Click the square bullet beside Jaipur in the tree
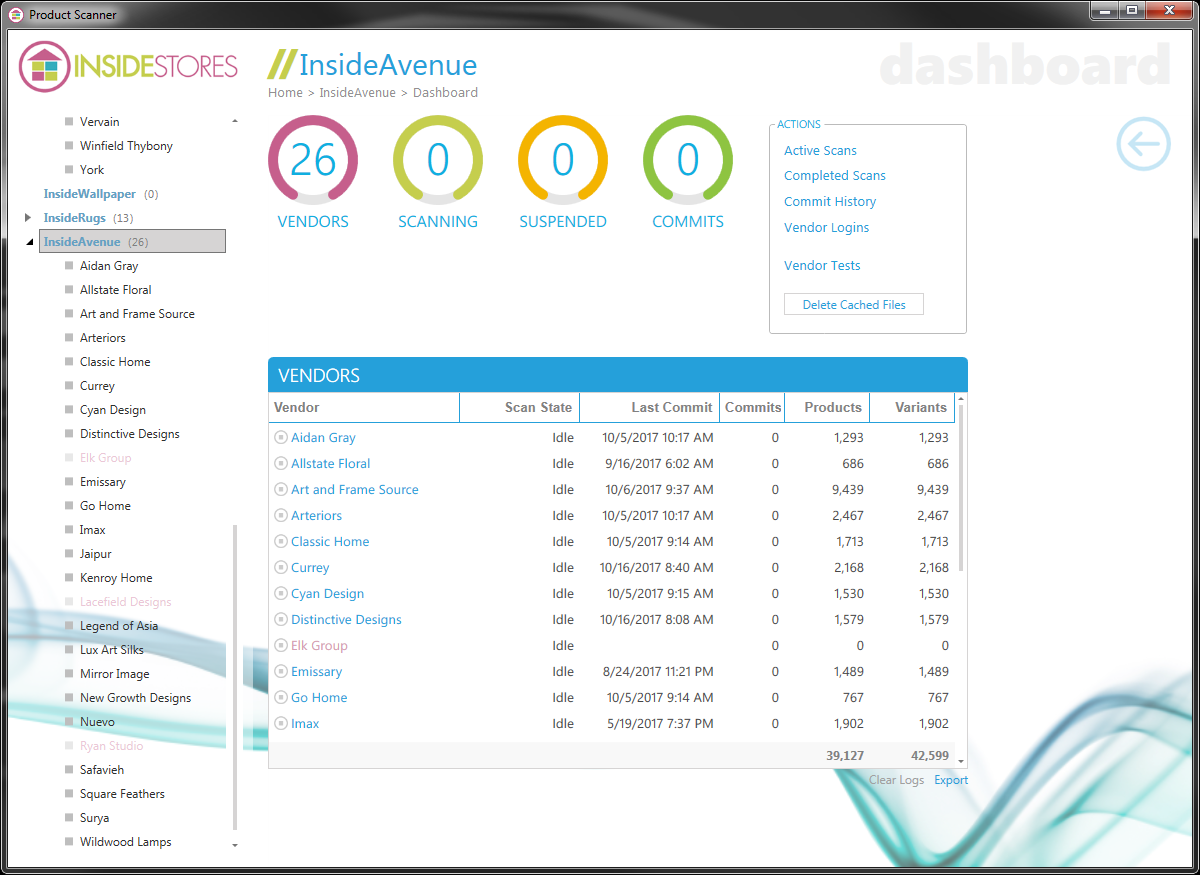 (x=69, y=554)
